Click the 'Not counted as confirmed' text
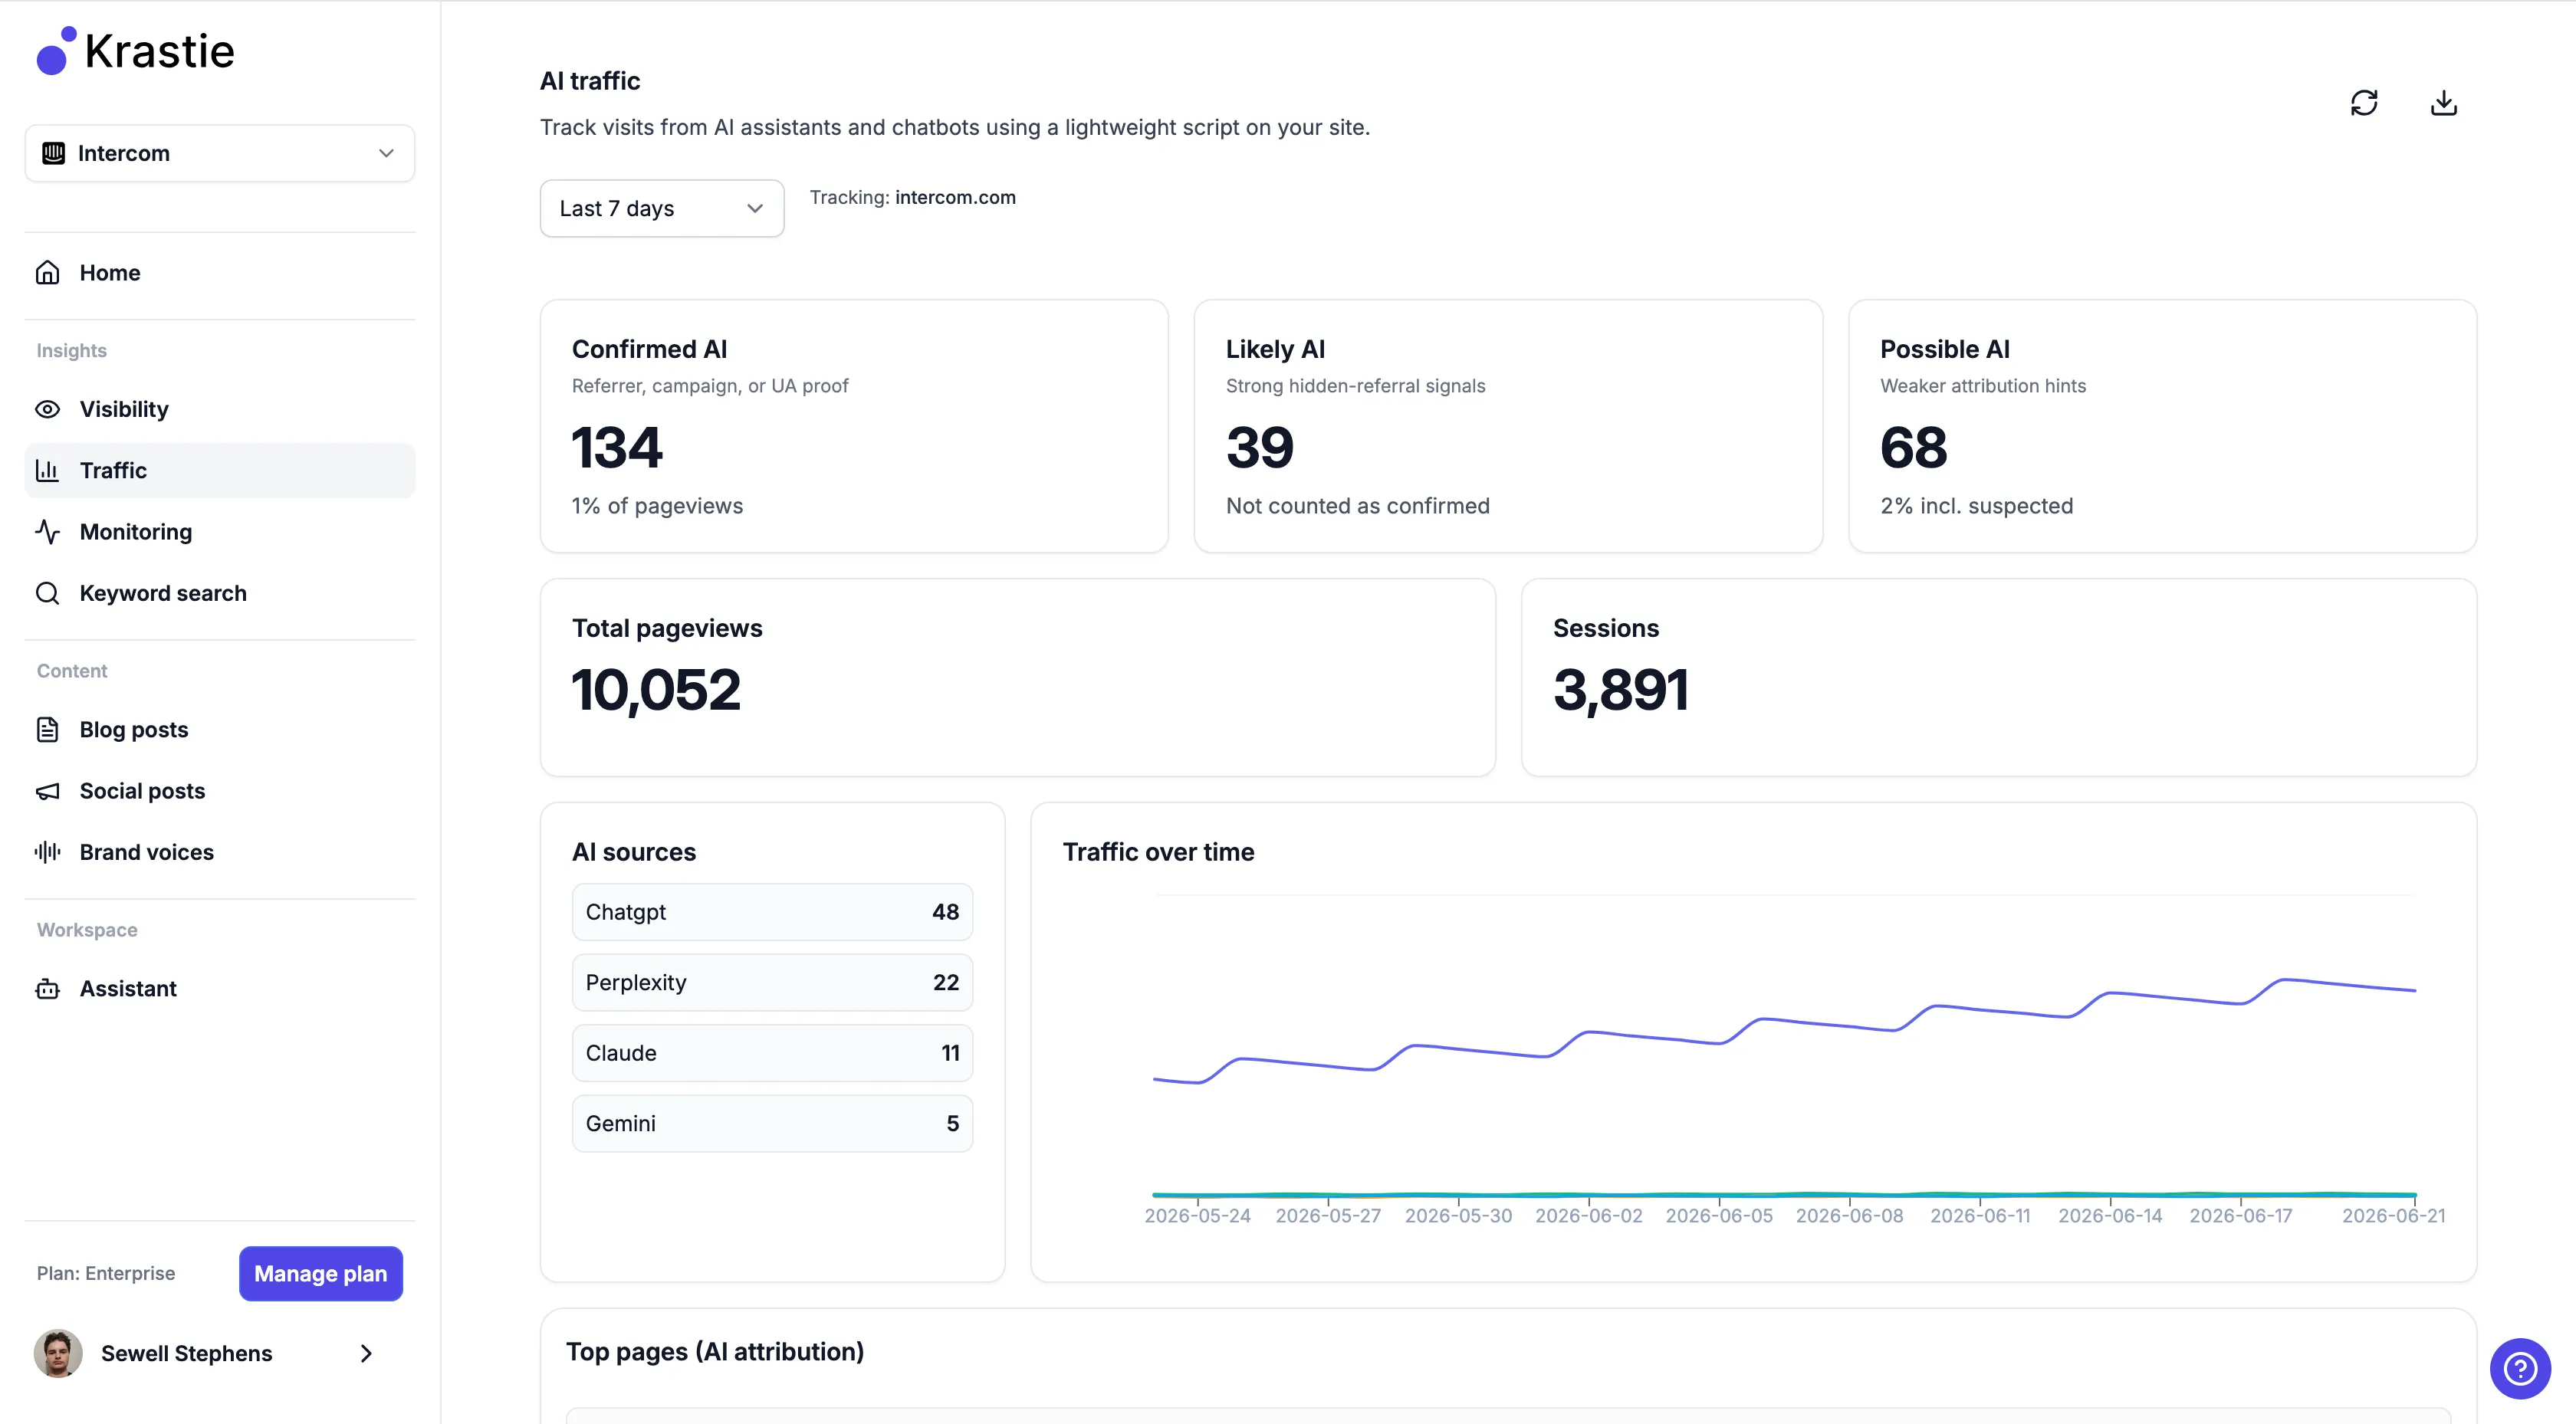The width and height of the screenshot is (2576, 1424). (x=1358, y=506)
